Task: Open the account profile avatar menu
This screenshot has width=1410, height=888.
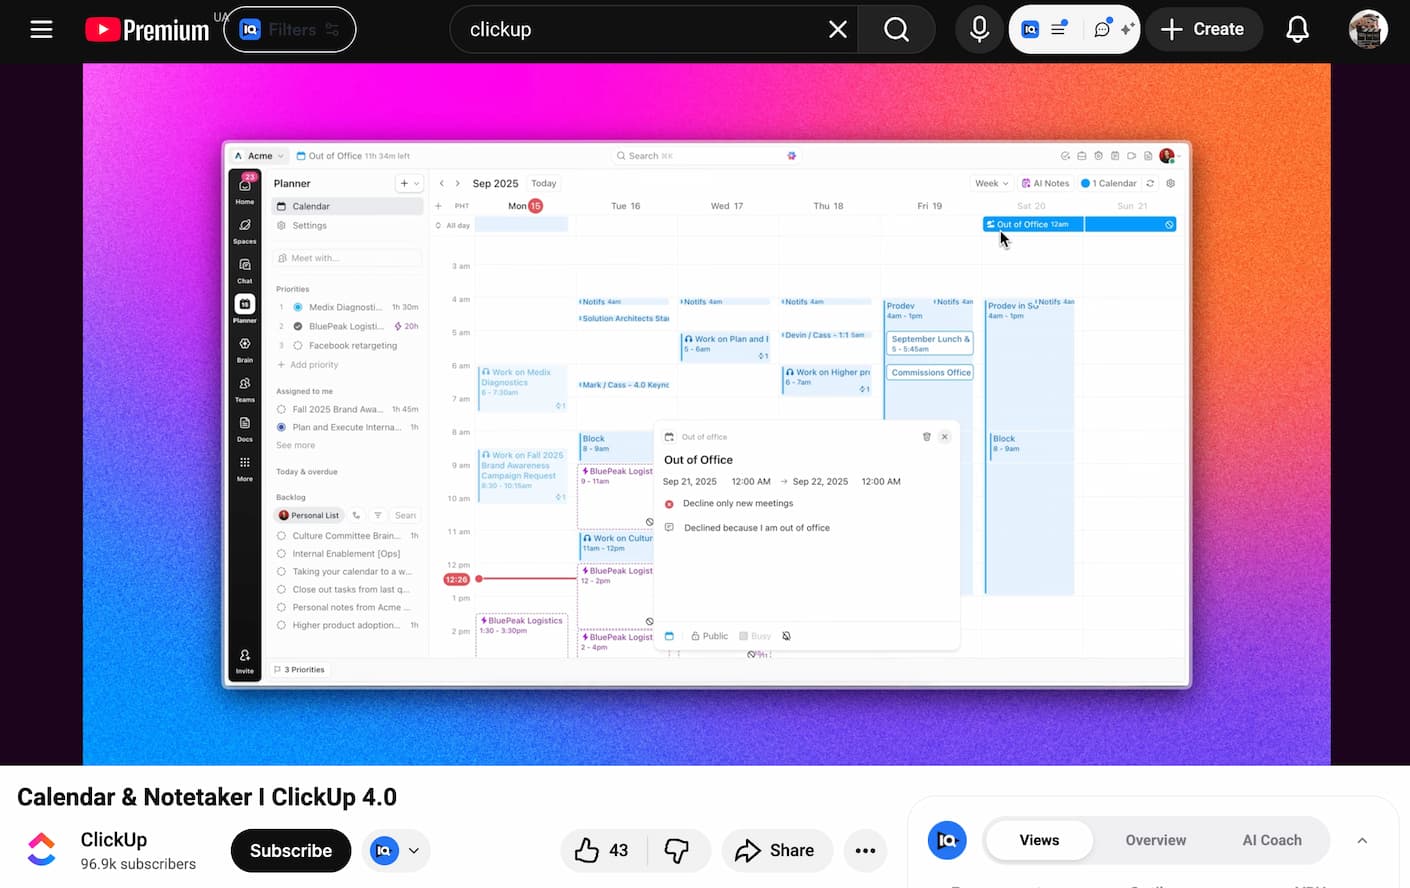Action: (x=1367, y=29)
